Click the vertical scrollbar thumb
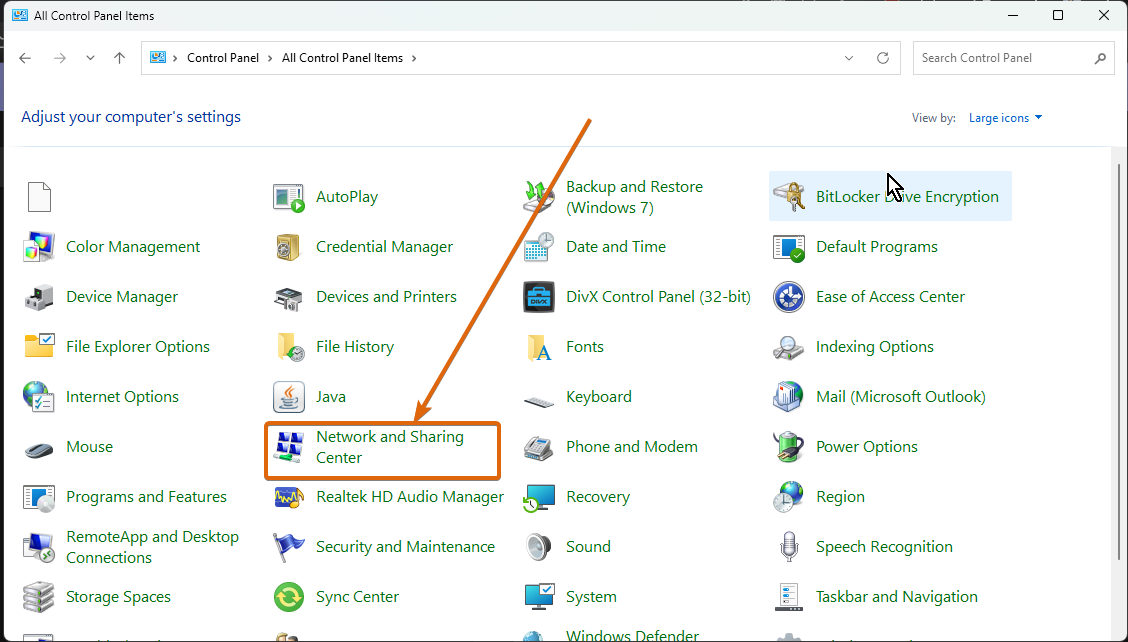The width and height of the screenshot is (1128, 642). [1119, 362]
